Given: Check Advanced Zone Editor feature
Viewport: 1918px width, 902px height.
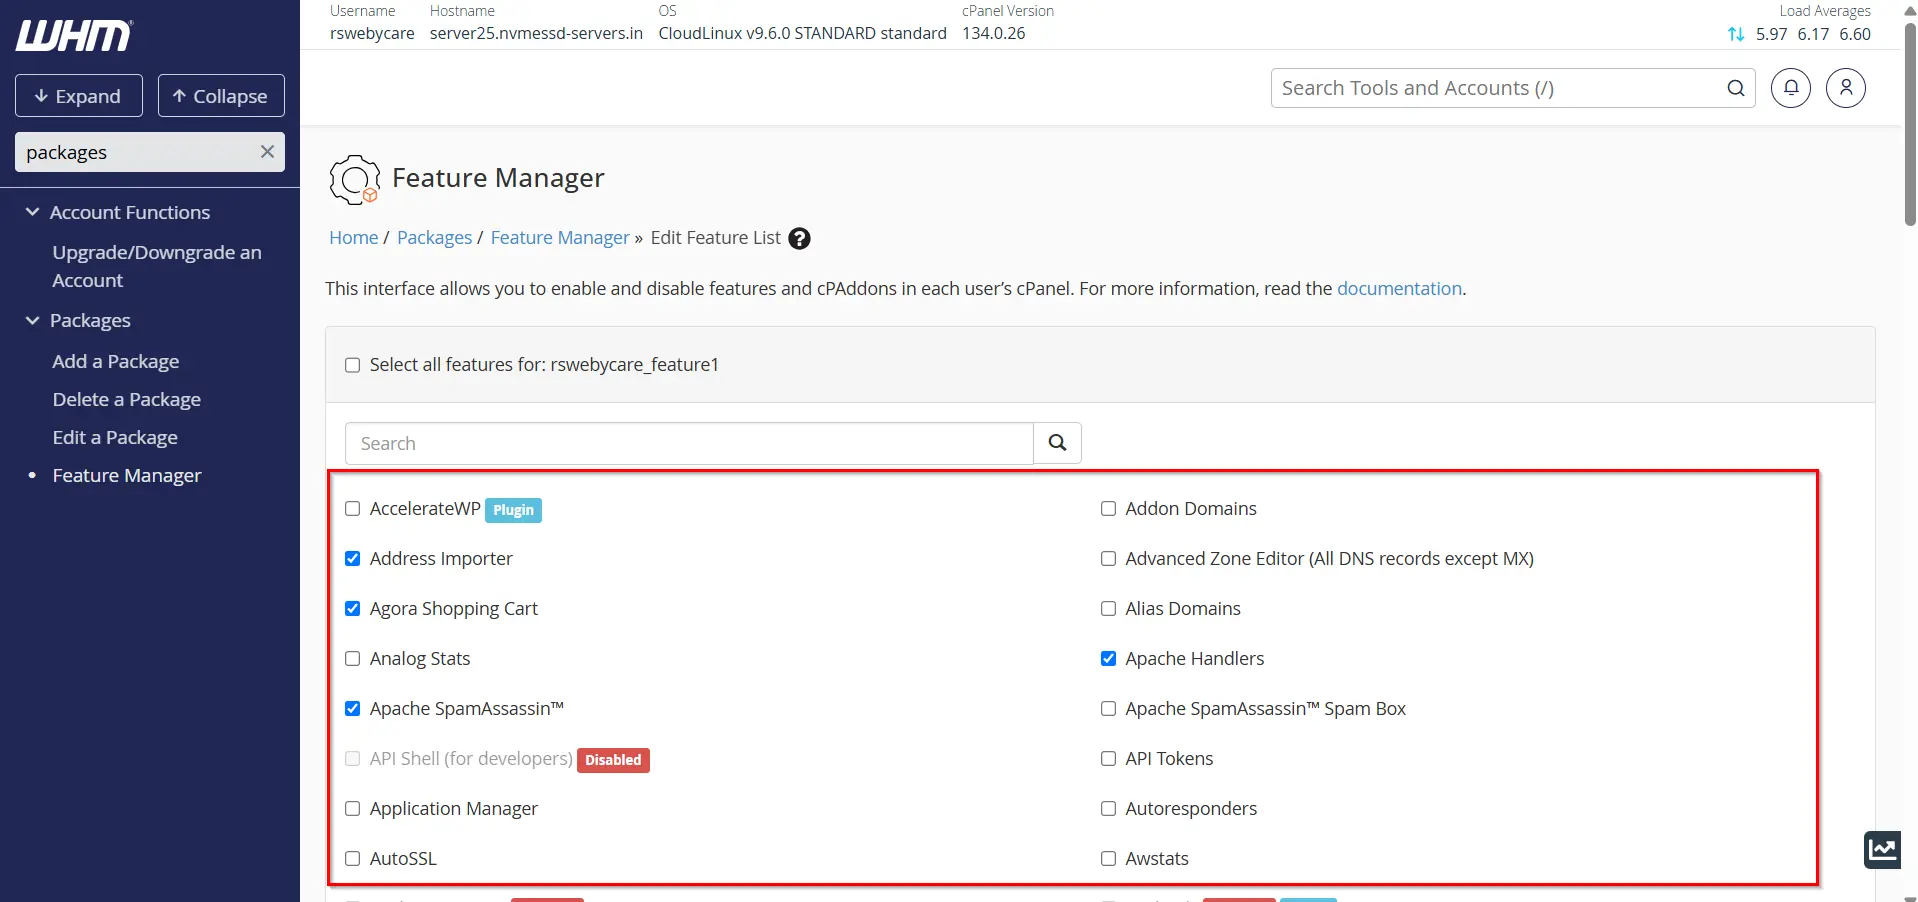Looking at the screenshot, I should pyautogui.click(x=1108, y=559).
